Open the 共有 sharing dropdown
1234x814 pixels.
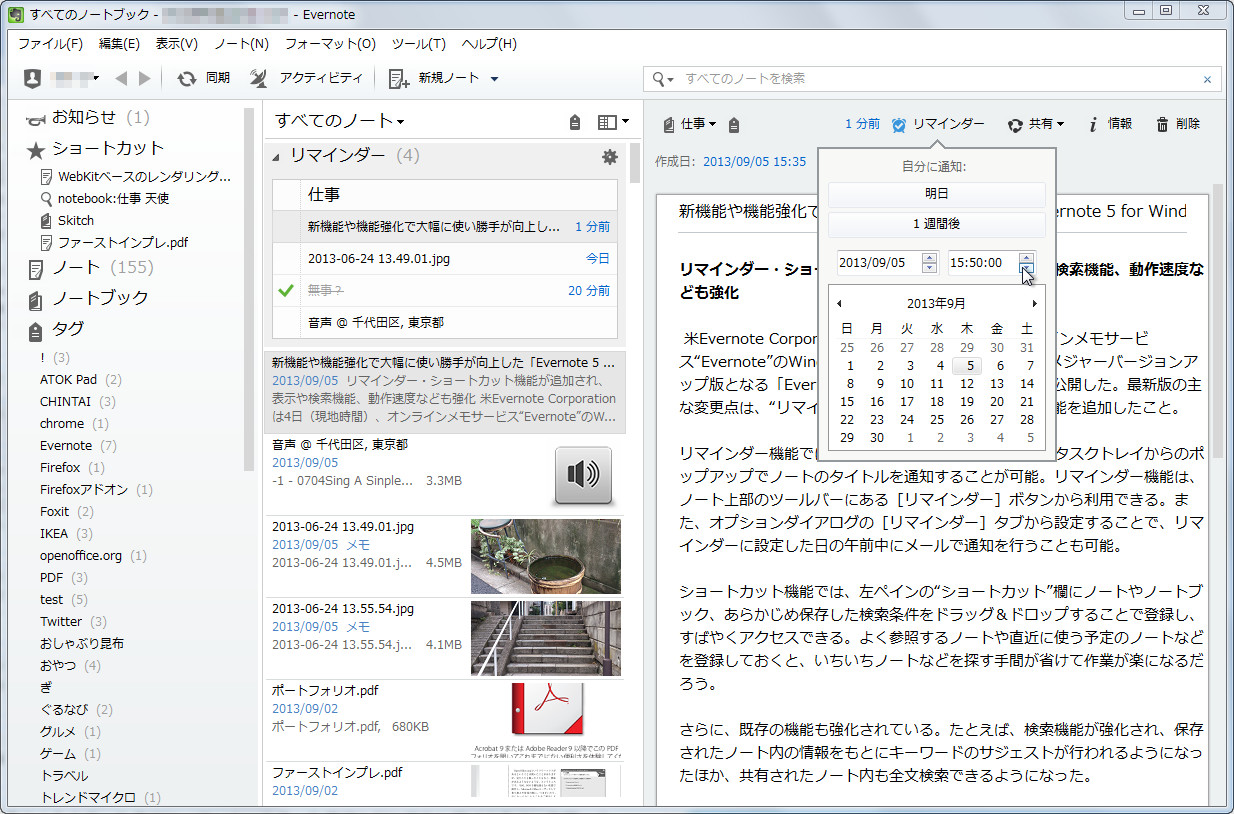tap(1040, 125)
